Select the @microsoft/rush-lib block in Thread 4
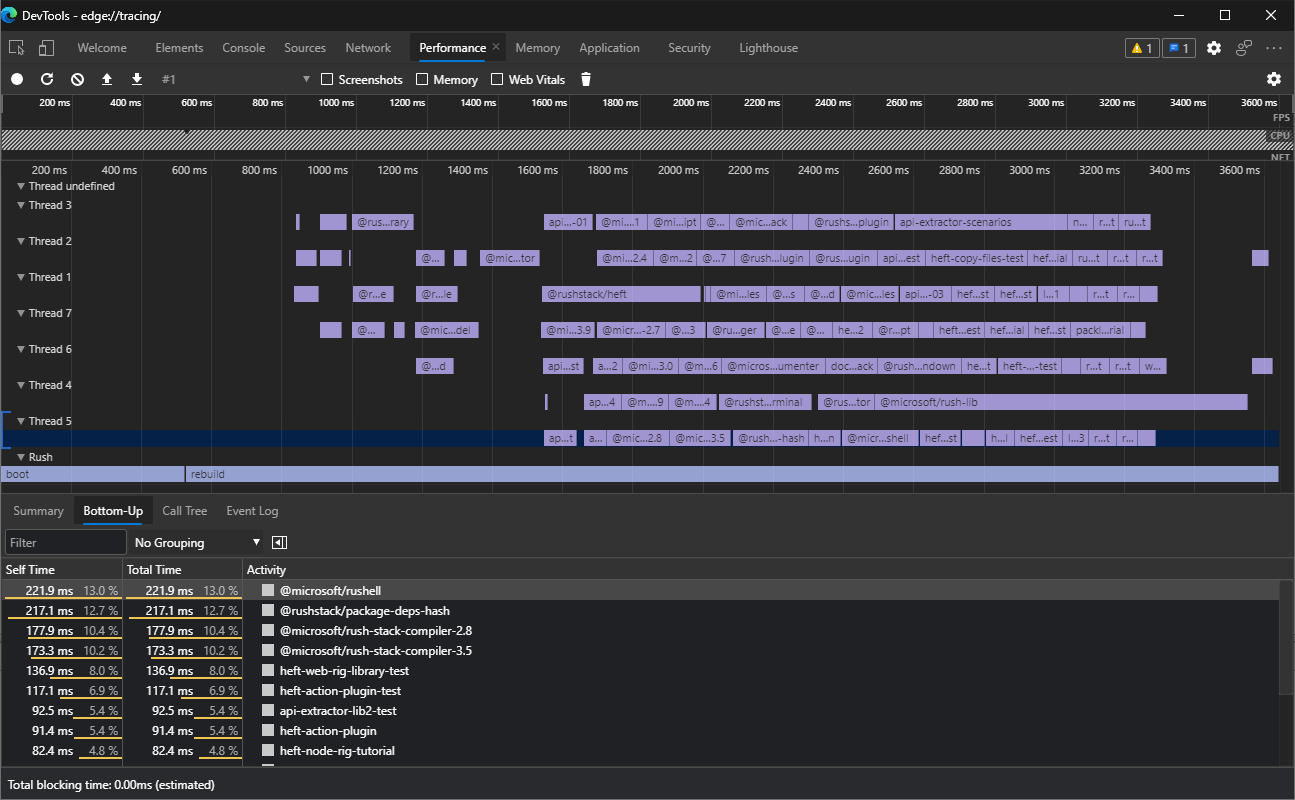Screen dimensions: 1295x800 tap(1061, 402)
